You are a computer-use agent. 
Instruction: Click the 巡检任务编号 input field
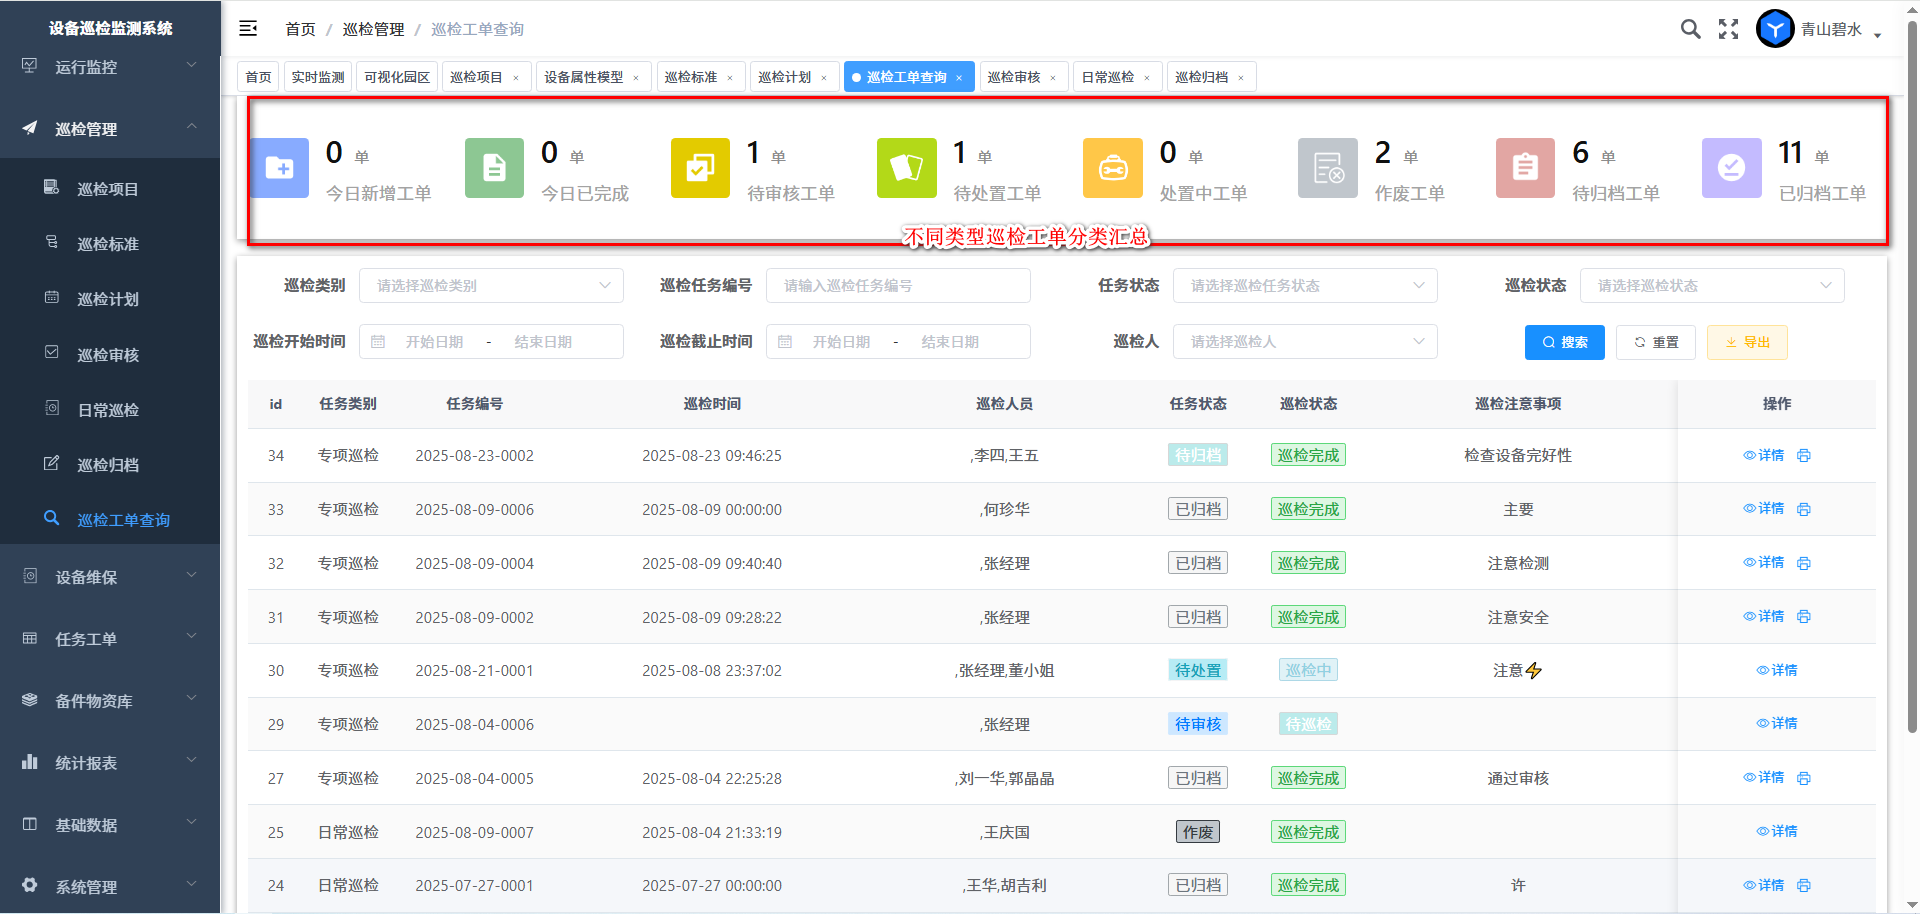click(x=897, y=286)
